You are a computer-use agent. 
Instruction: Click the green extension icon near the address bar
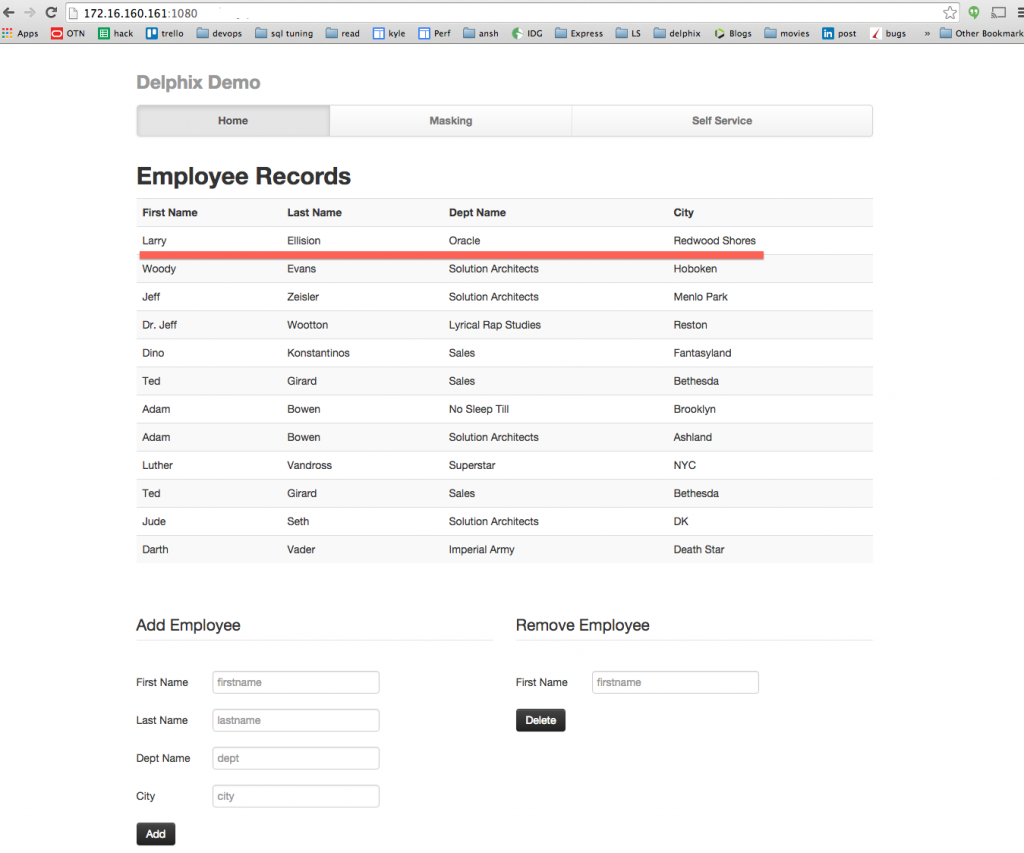[x=973, y=14]
